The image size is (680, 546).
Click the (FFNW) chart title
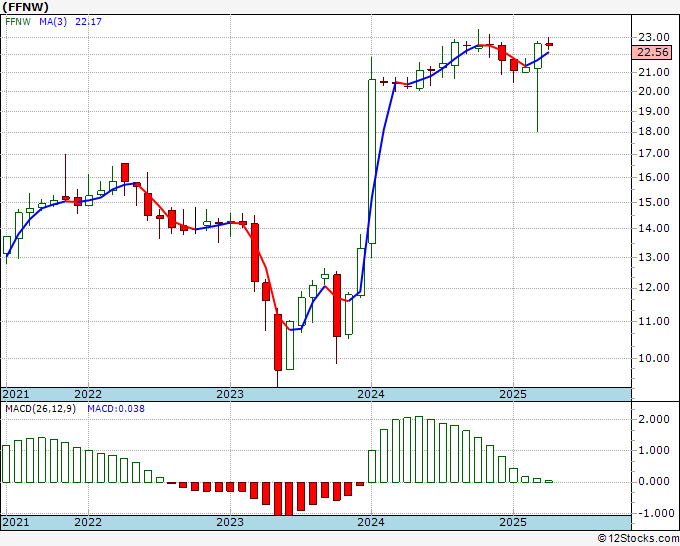[26, 7]
